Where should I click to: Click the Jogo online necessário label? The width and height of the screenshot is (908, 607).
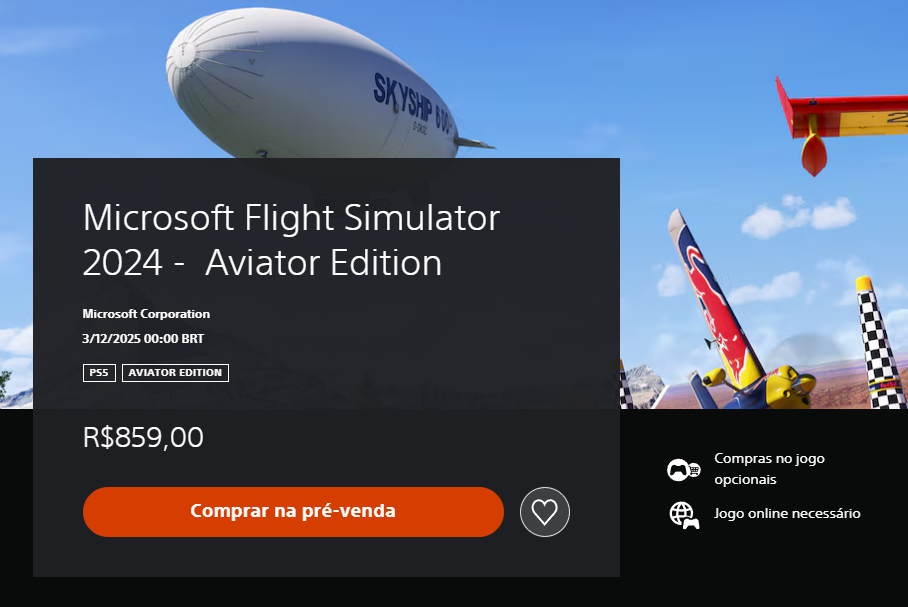click(x=787, y=513)
